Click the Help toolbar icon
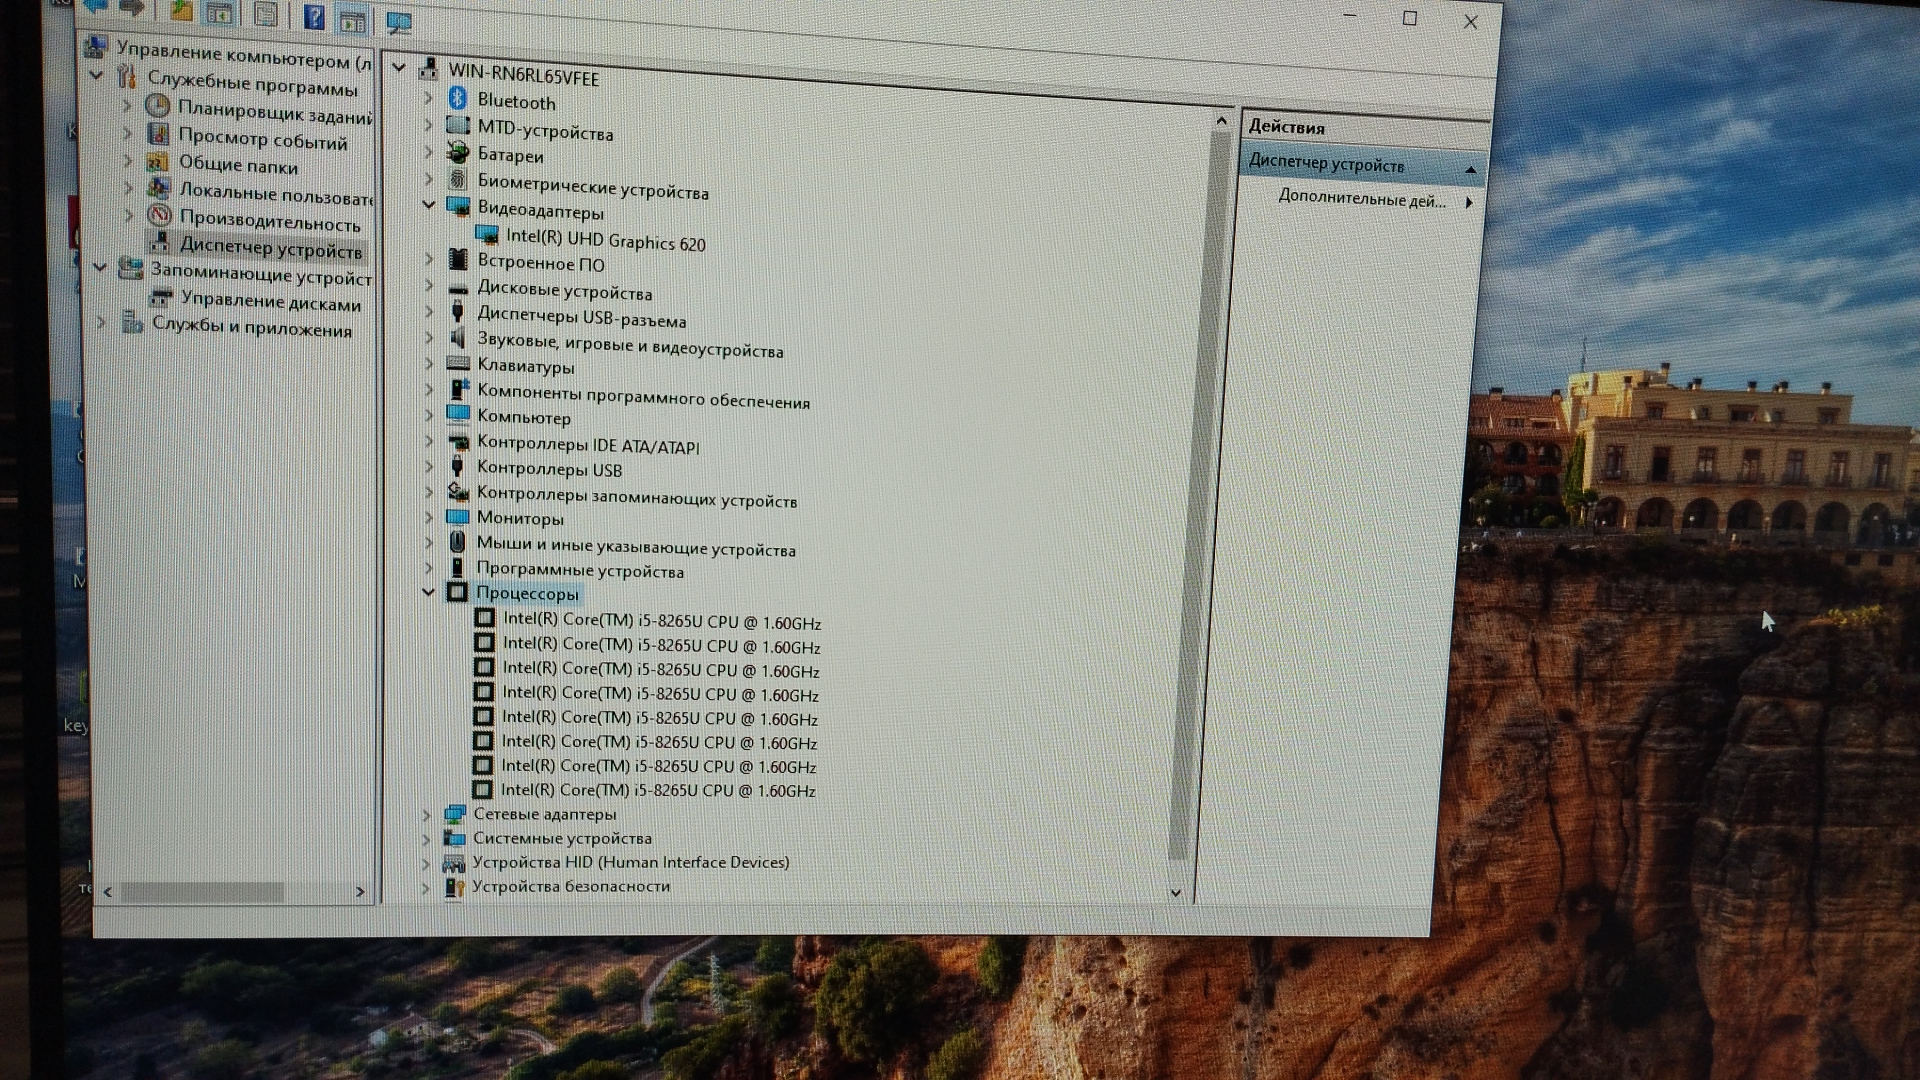This screenshot has width=1920, height=1080. (x=313, y=16)
